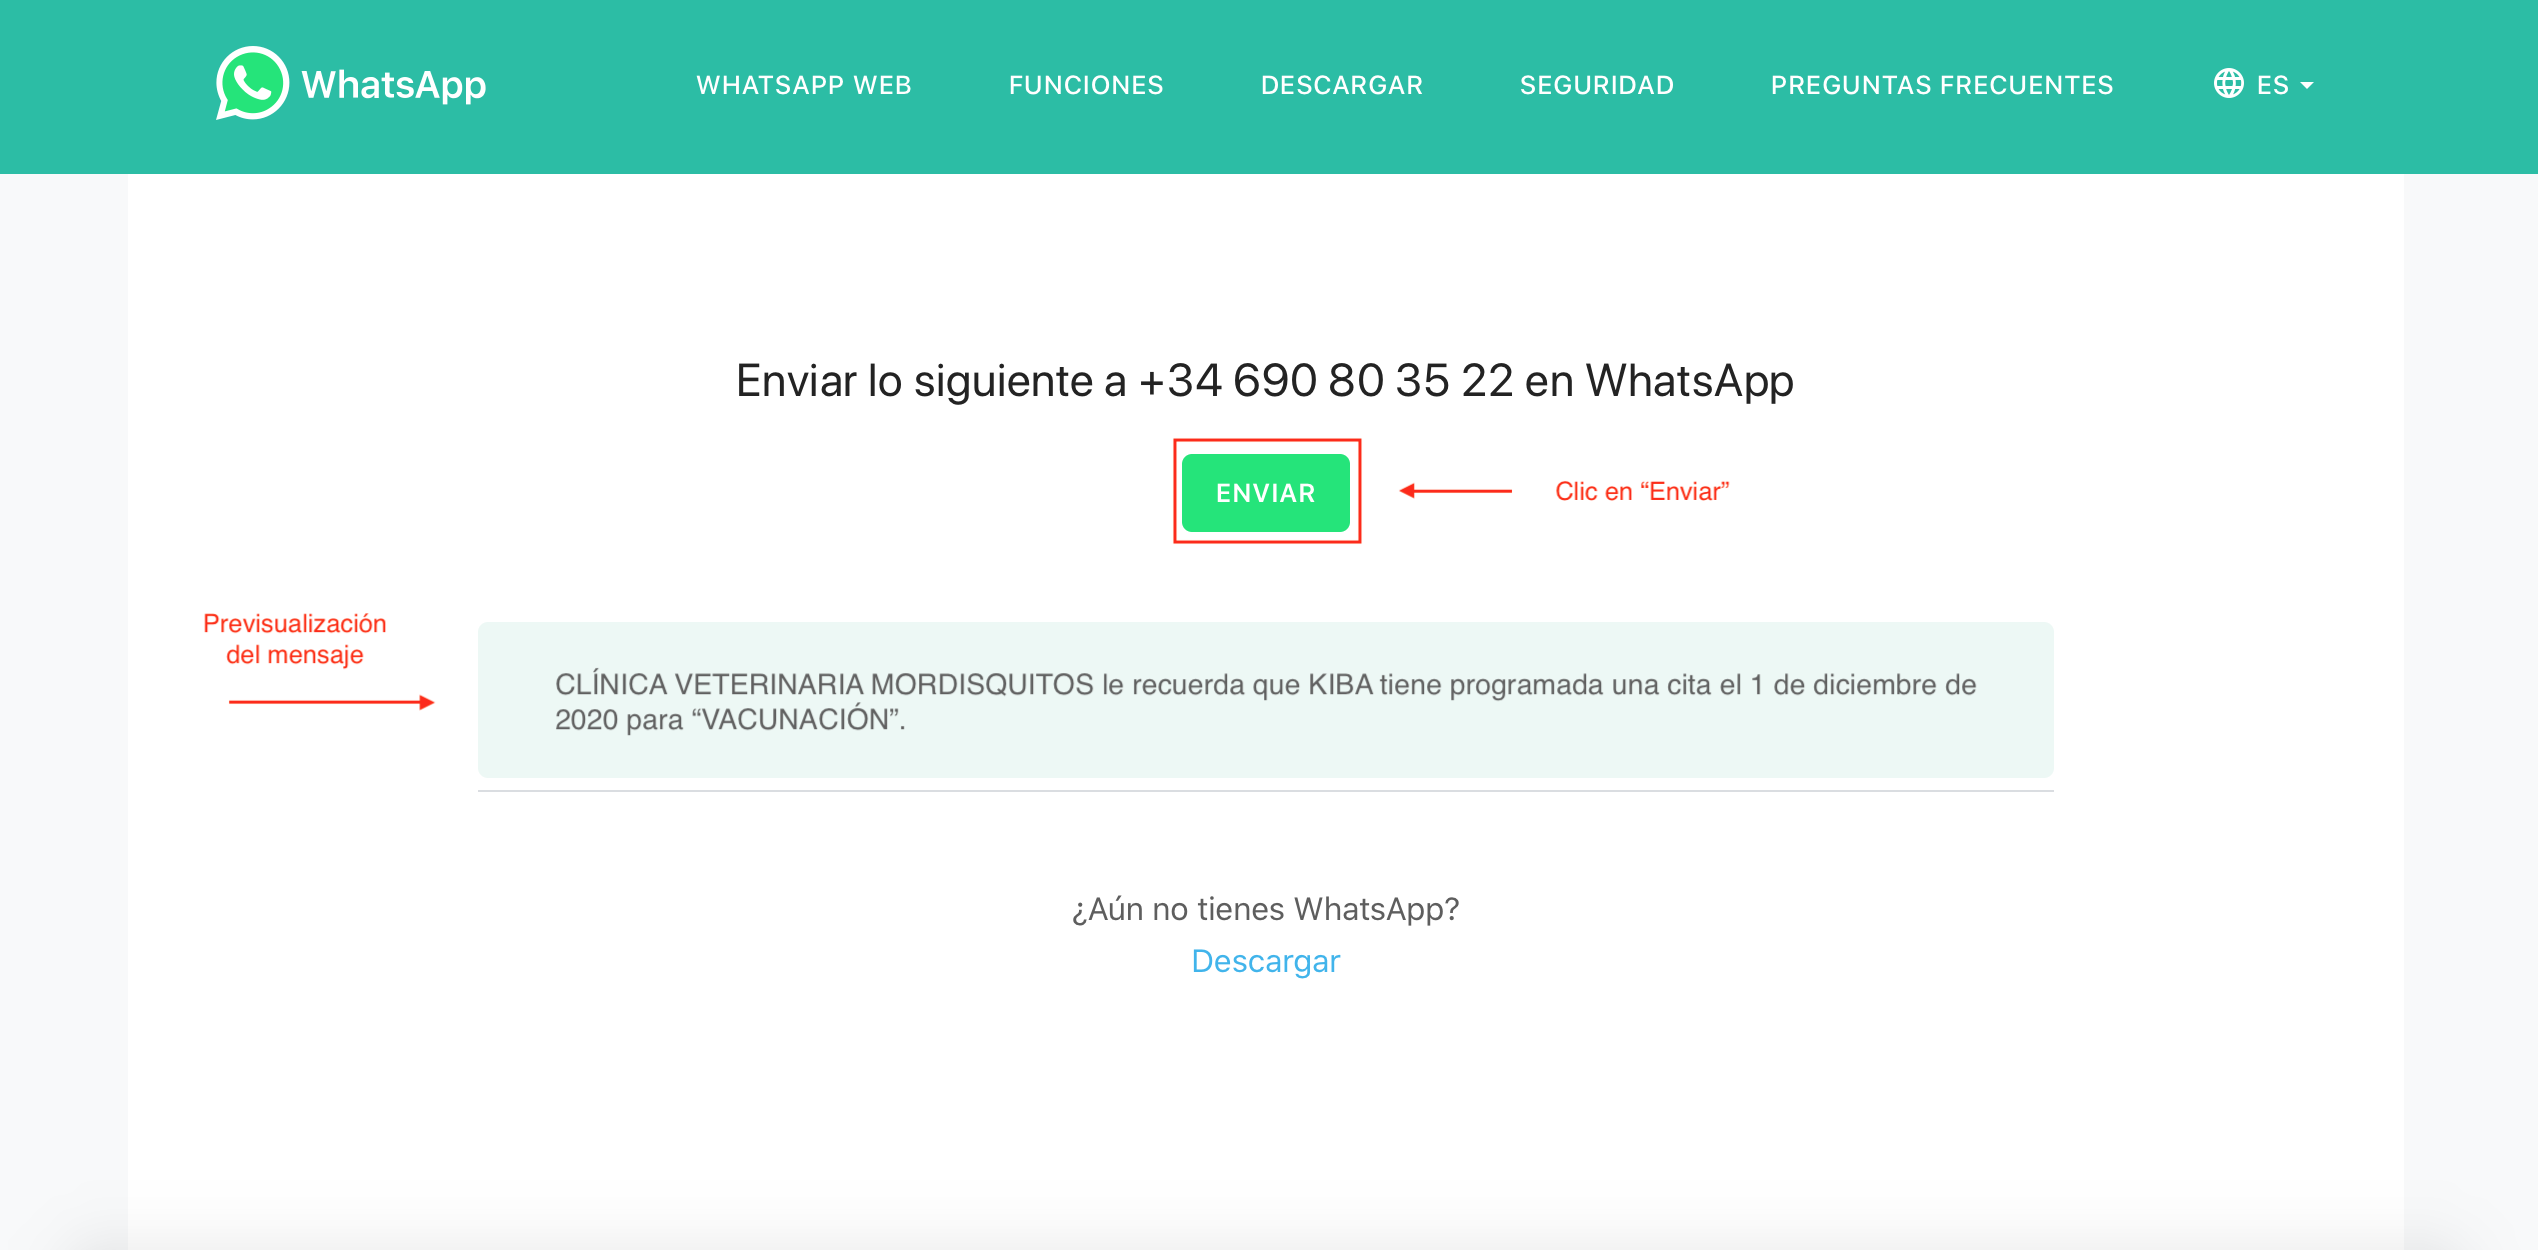Screen dimensions: 2538x1250
Task: Click the WhatsApp logo icon
Action: pos(252,84)
